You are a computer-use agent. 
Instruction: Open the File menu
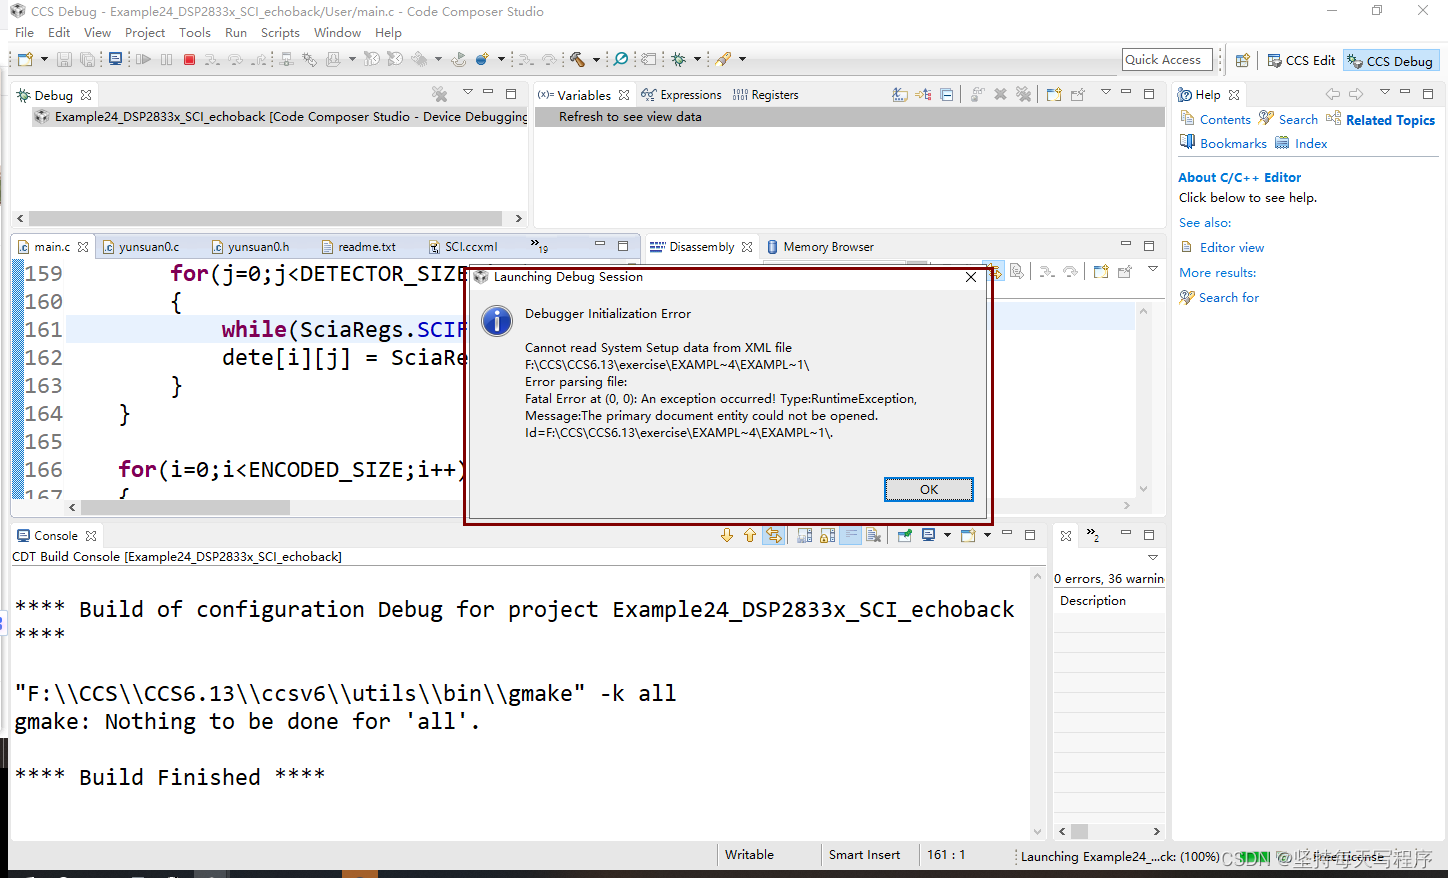pos(25,33)
